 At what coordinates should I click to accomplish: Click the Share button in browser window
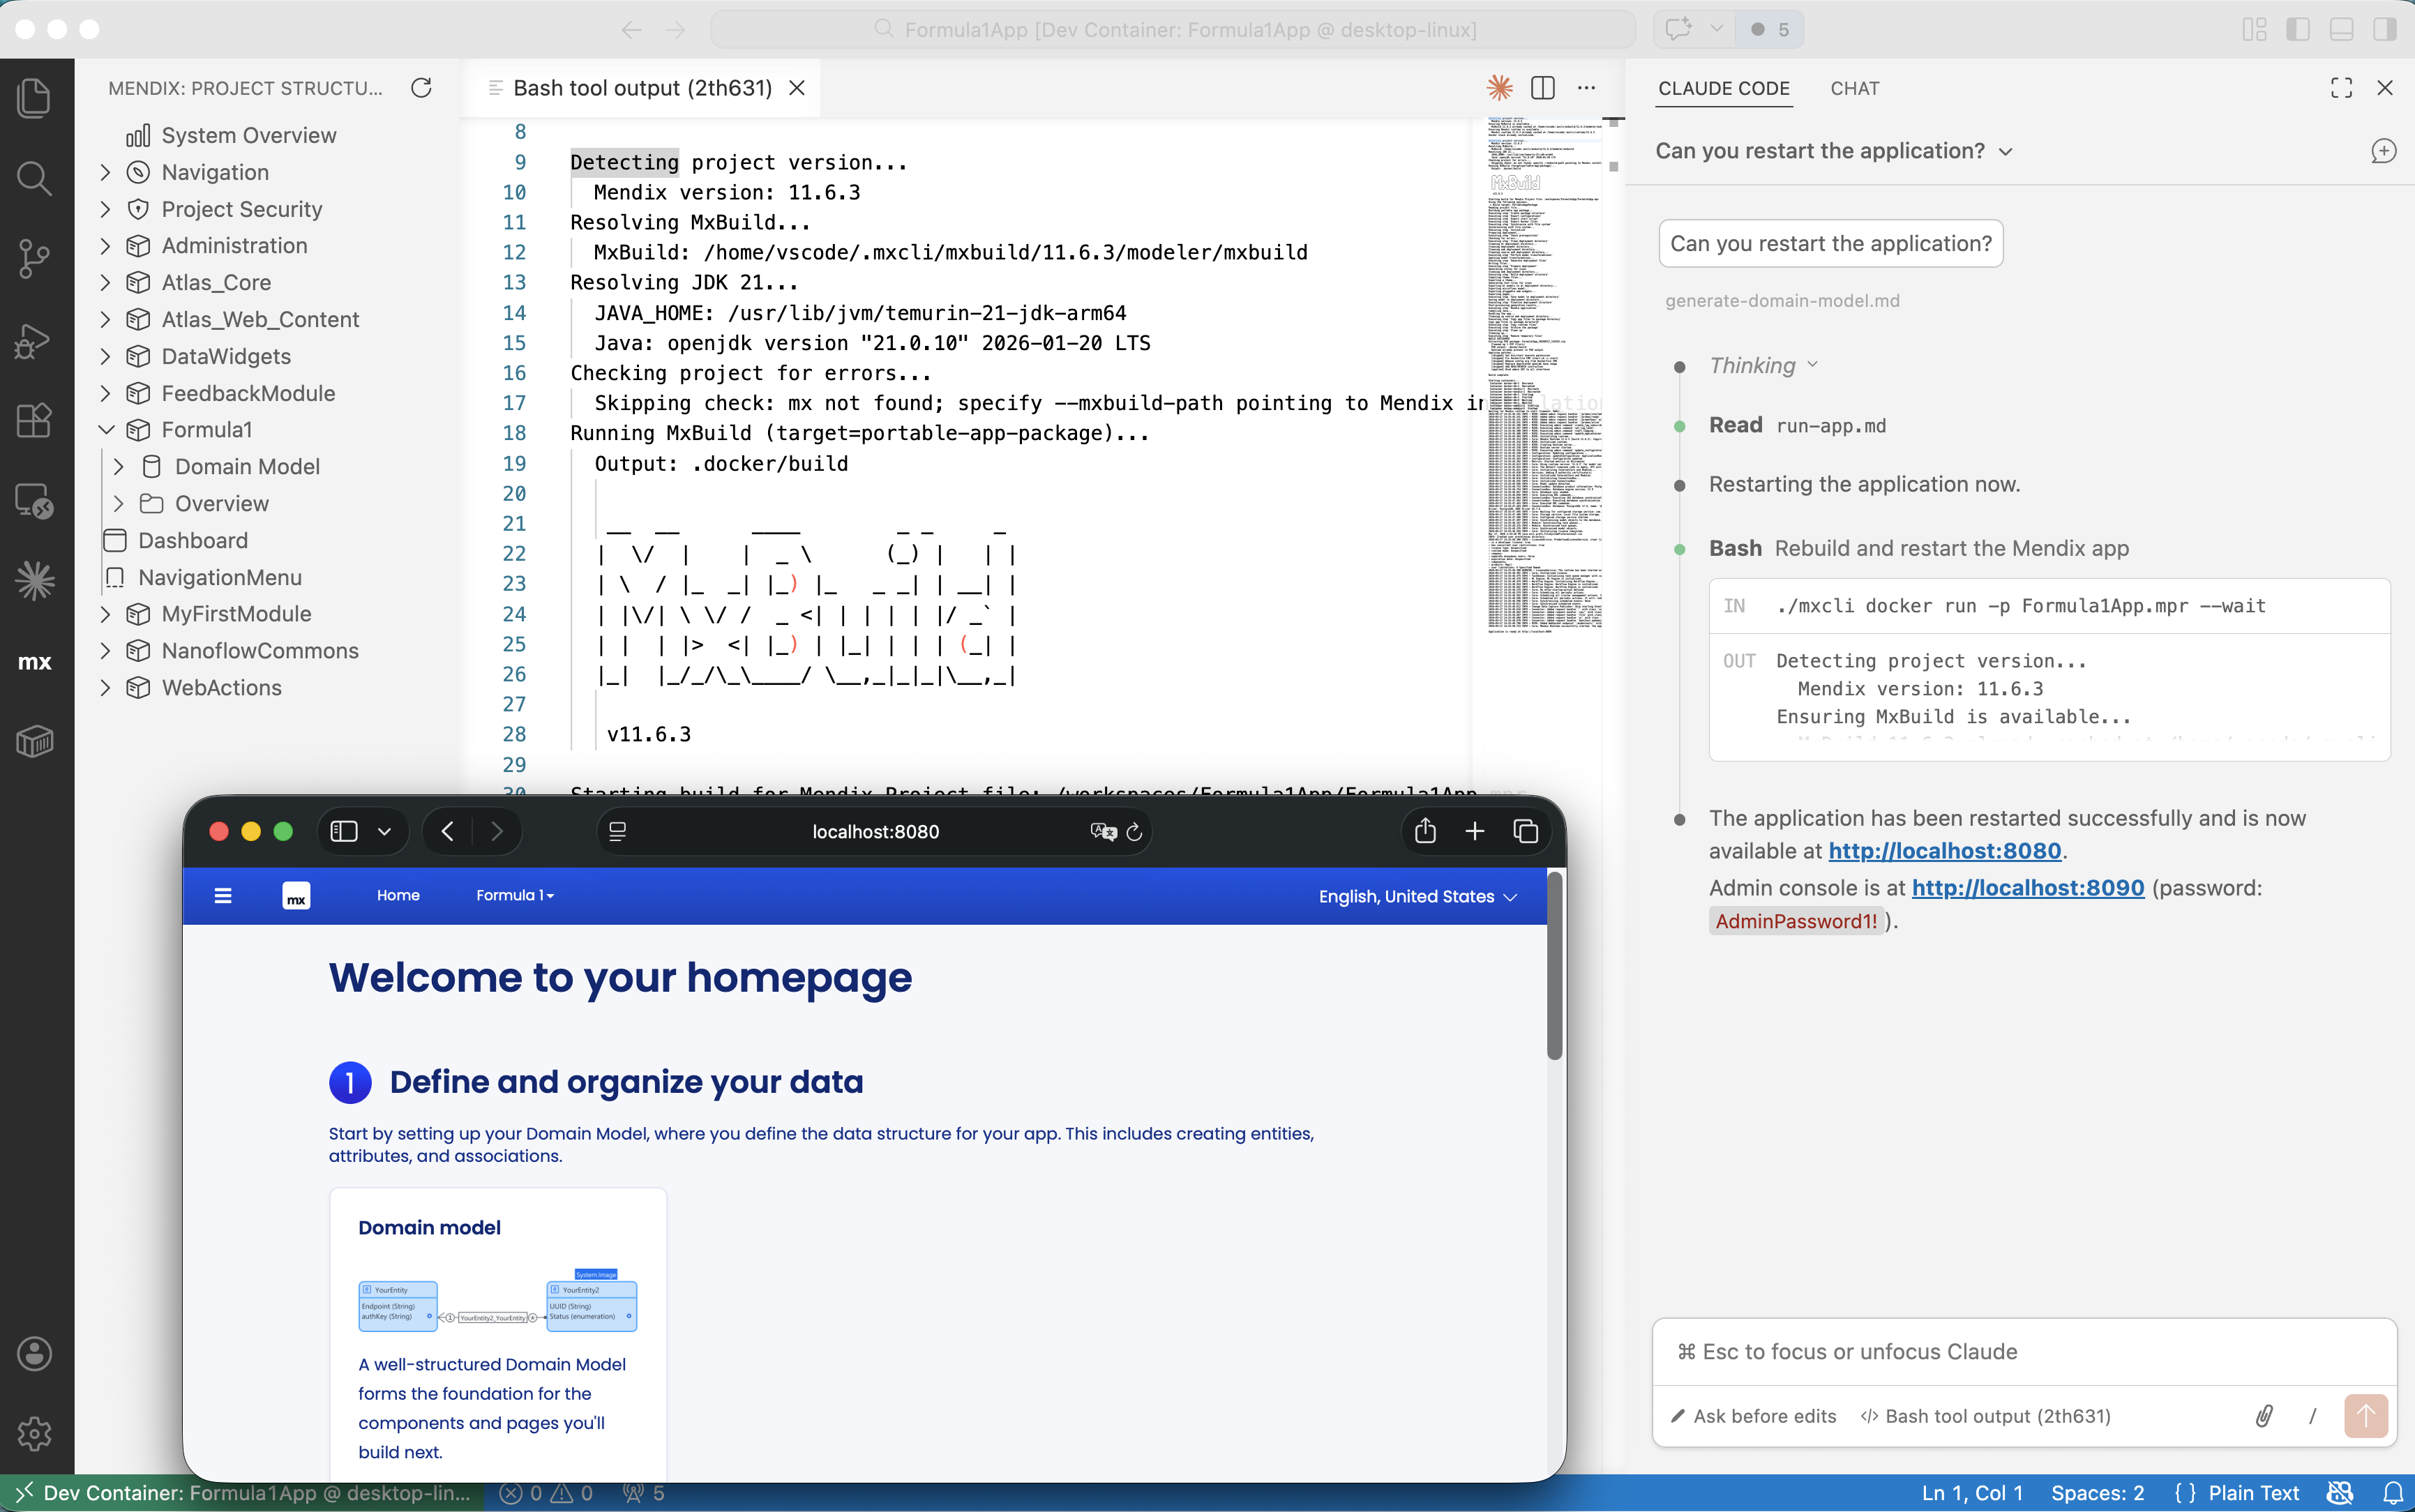pyautogui.click(x=1425, y=831)
